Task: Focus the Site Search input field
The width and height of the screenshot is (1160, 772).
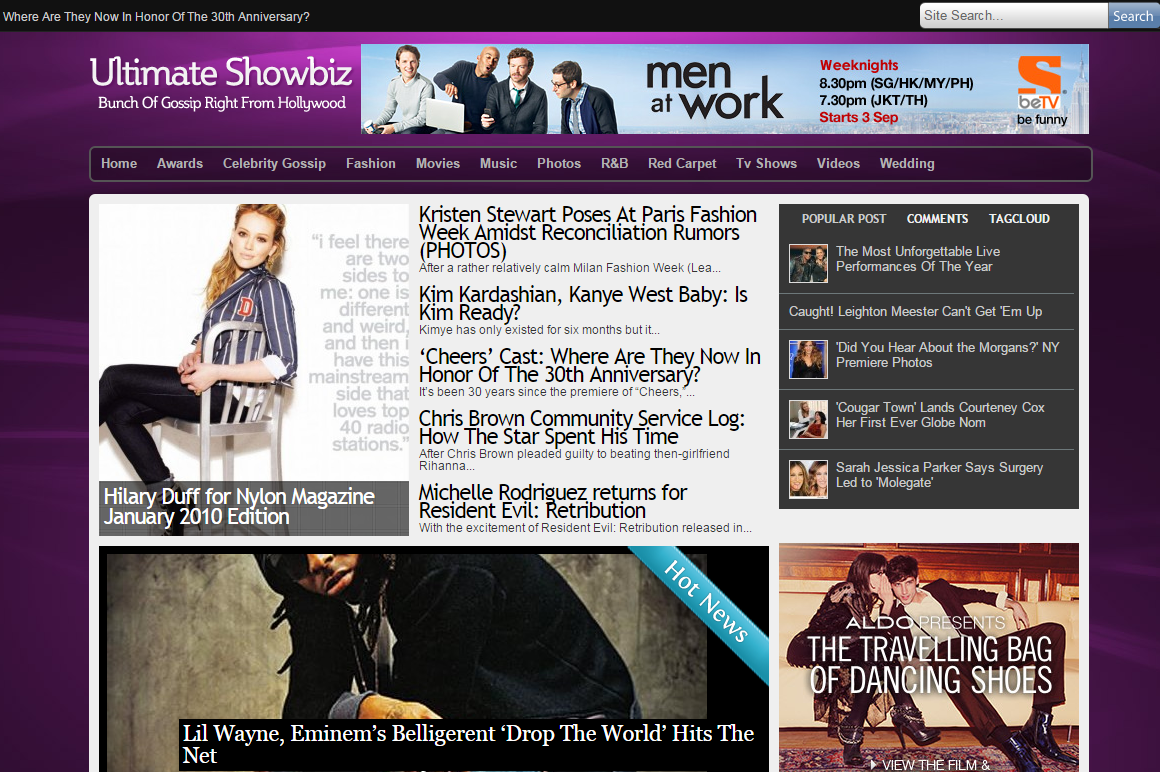Action: click(1013, 16)
